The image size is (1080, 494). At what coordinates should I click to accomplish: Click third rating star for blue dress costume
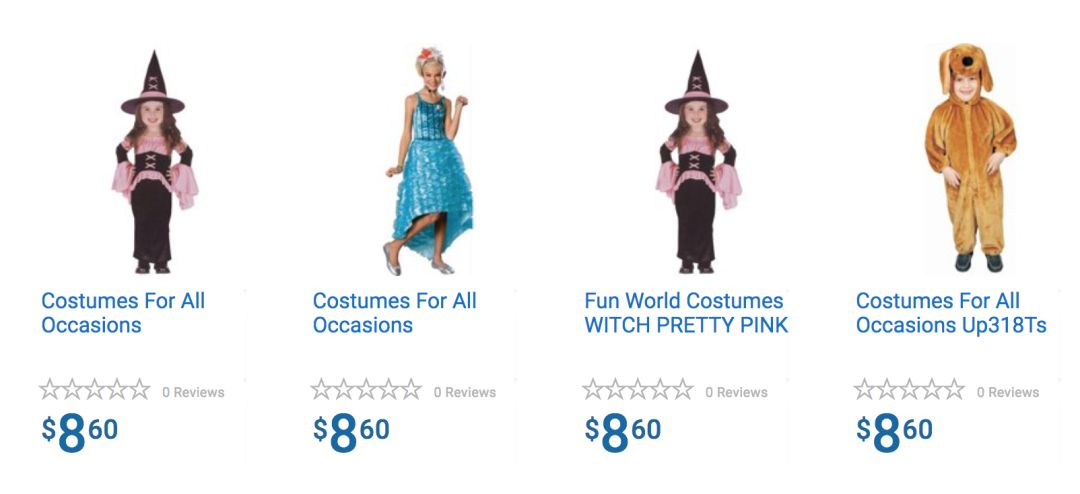click(x=366, y=390)
